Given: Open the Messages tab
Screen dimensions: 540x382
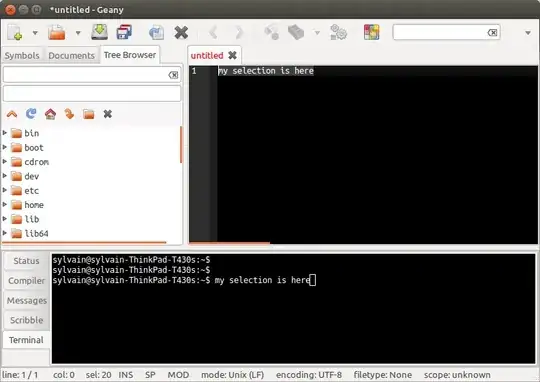Looking at the screenshot, I should tap(26, 300).
